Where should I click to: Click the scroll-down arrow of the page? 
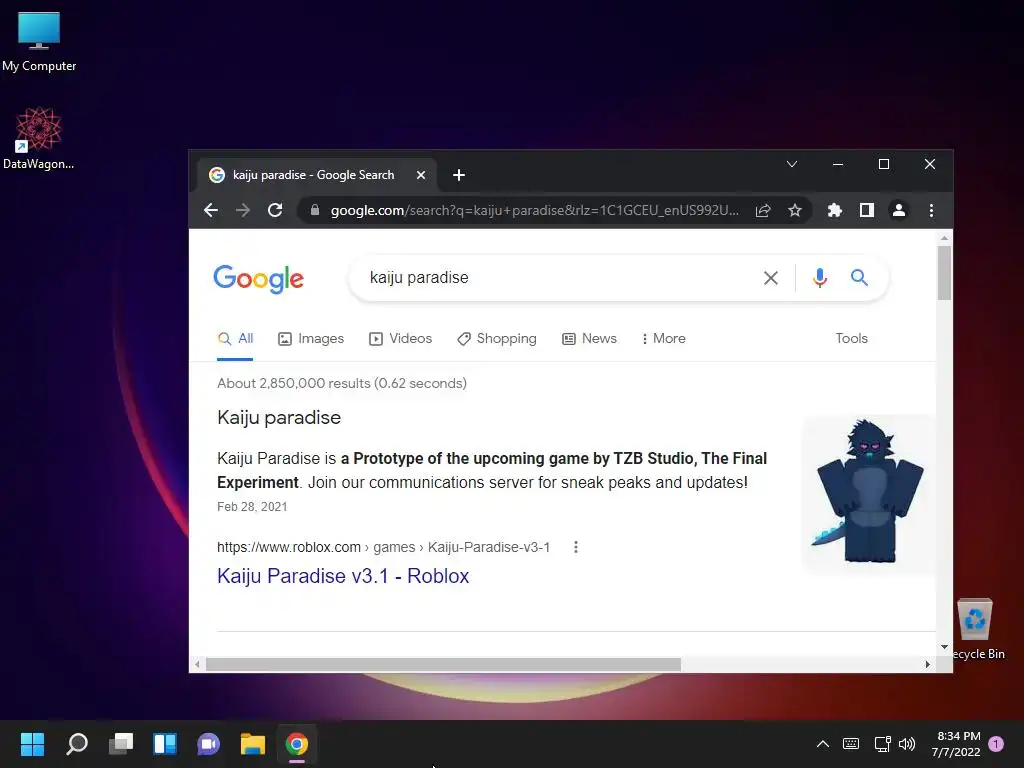click(x=944, y=647)
